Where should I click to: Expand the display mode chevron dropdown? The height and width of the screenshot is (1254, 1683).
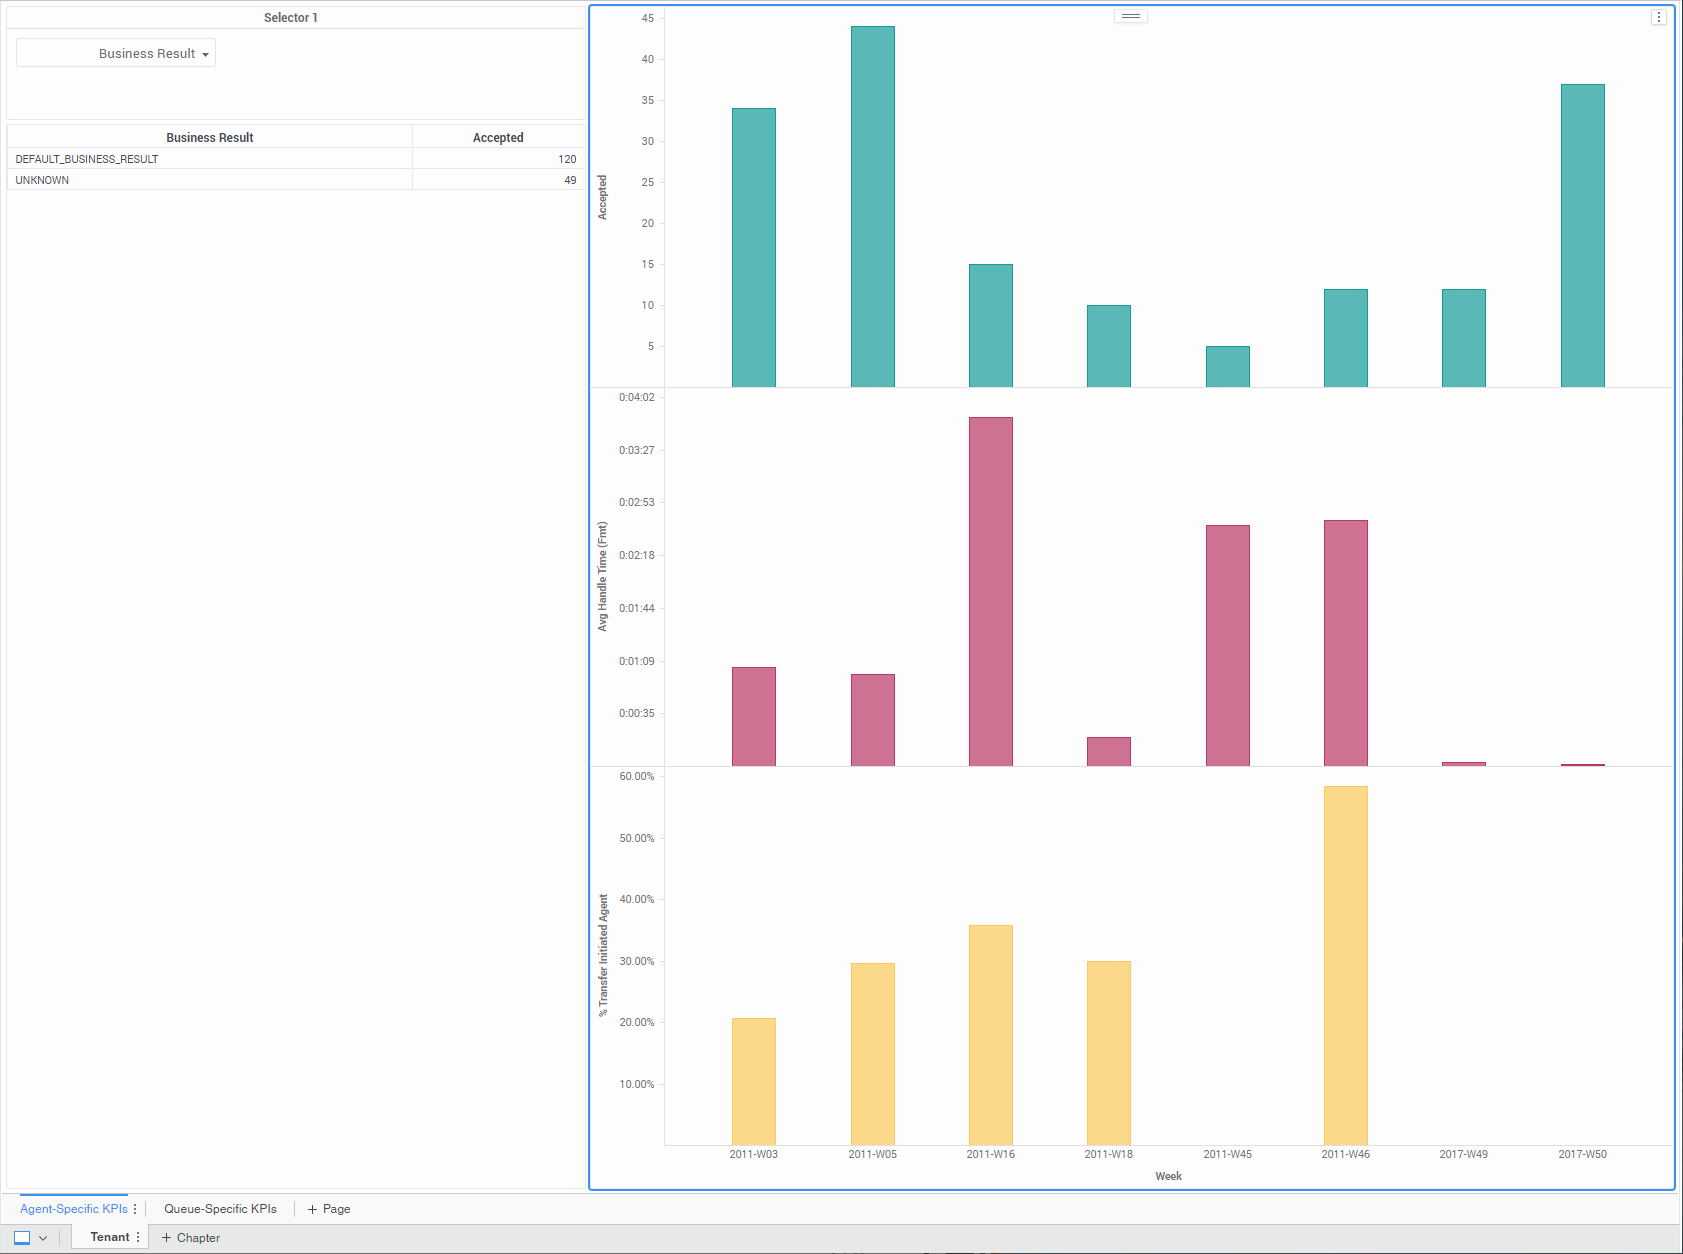click(x=43, y=1238)
